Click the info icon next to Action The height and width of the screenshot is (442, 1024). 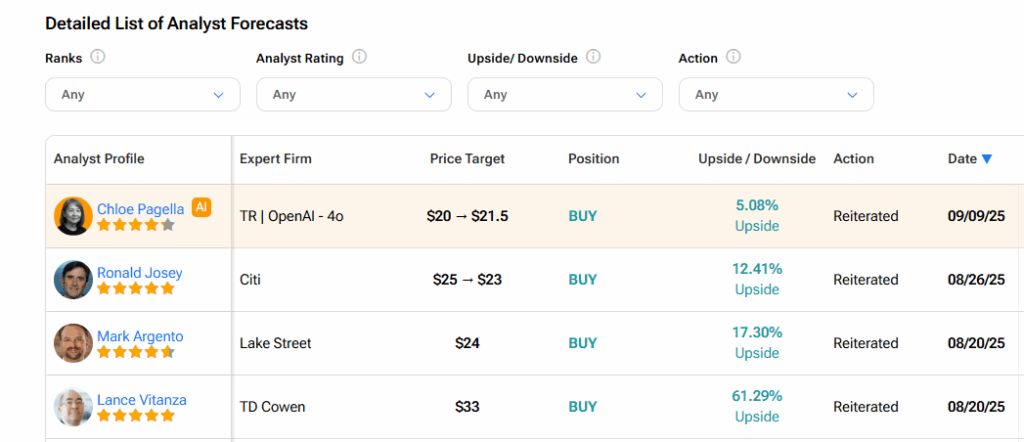[733, 58]
